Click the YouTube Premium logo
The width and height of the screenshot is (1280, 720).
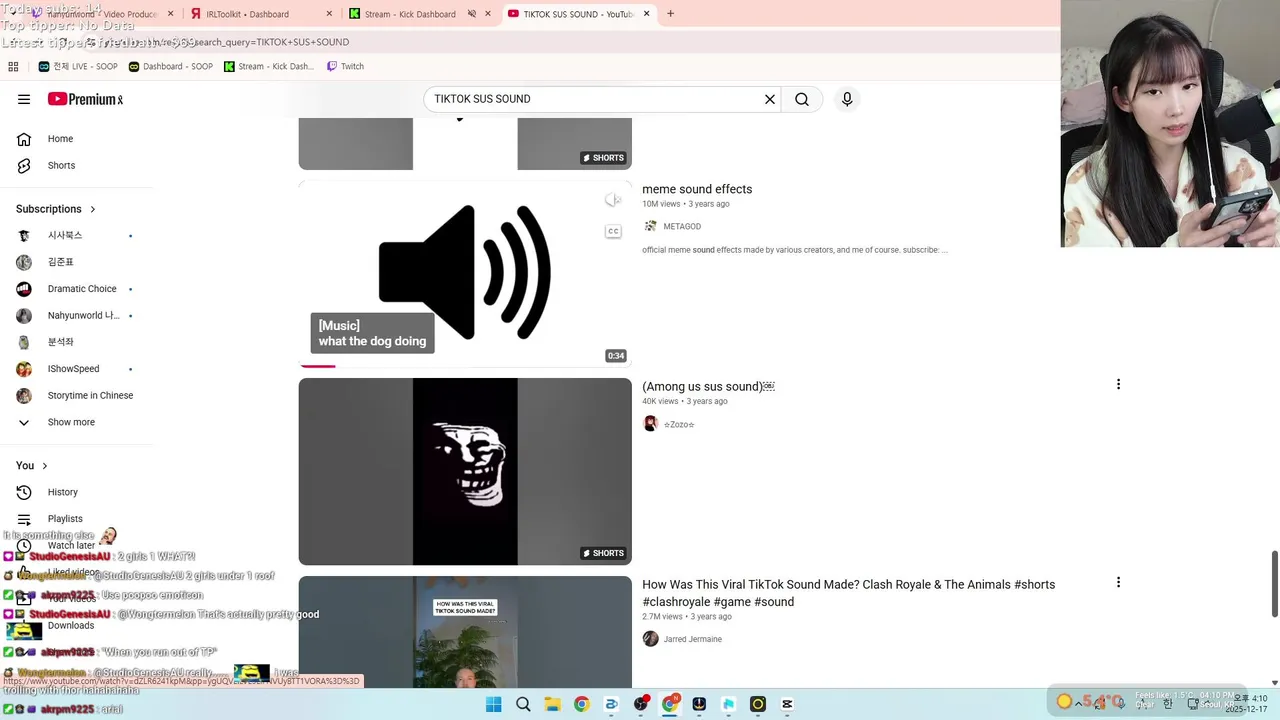coord(85,99)
